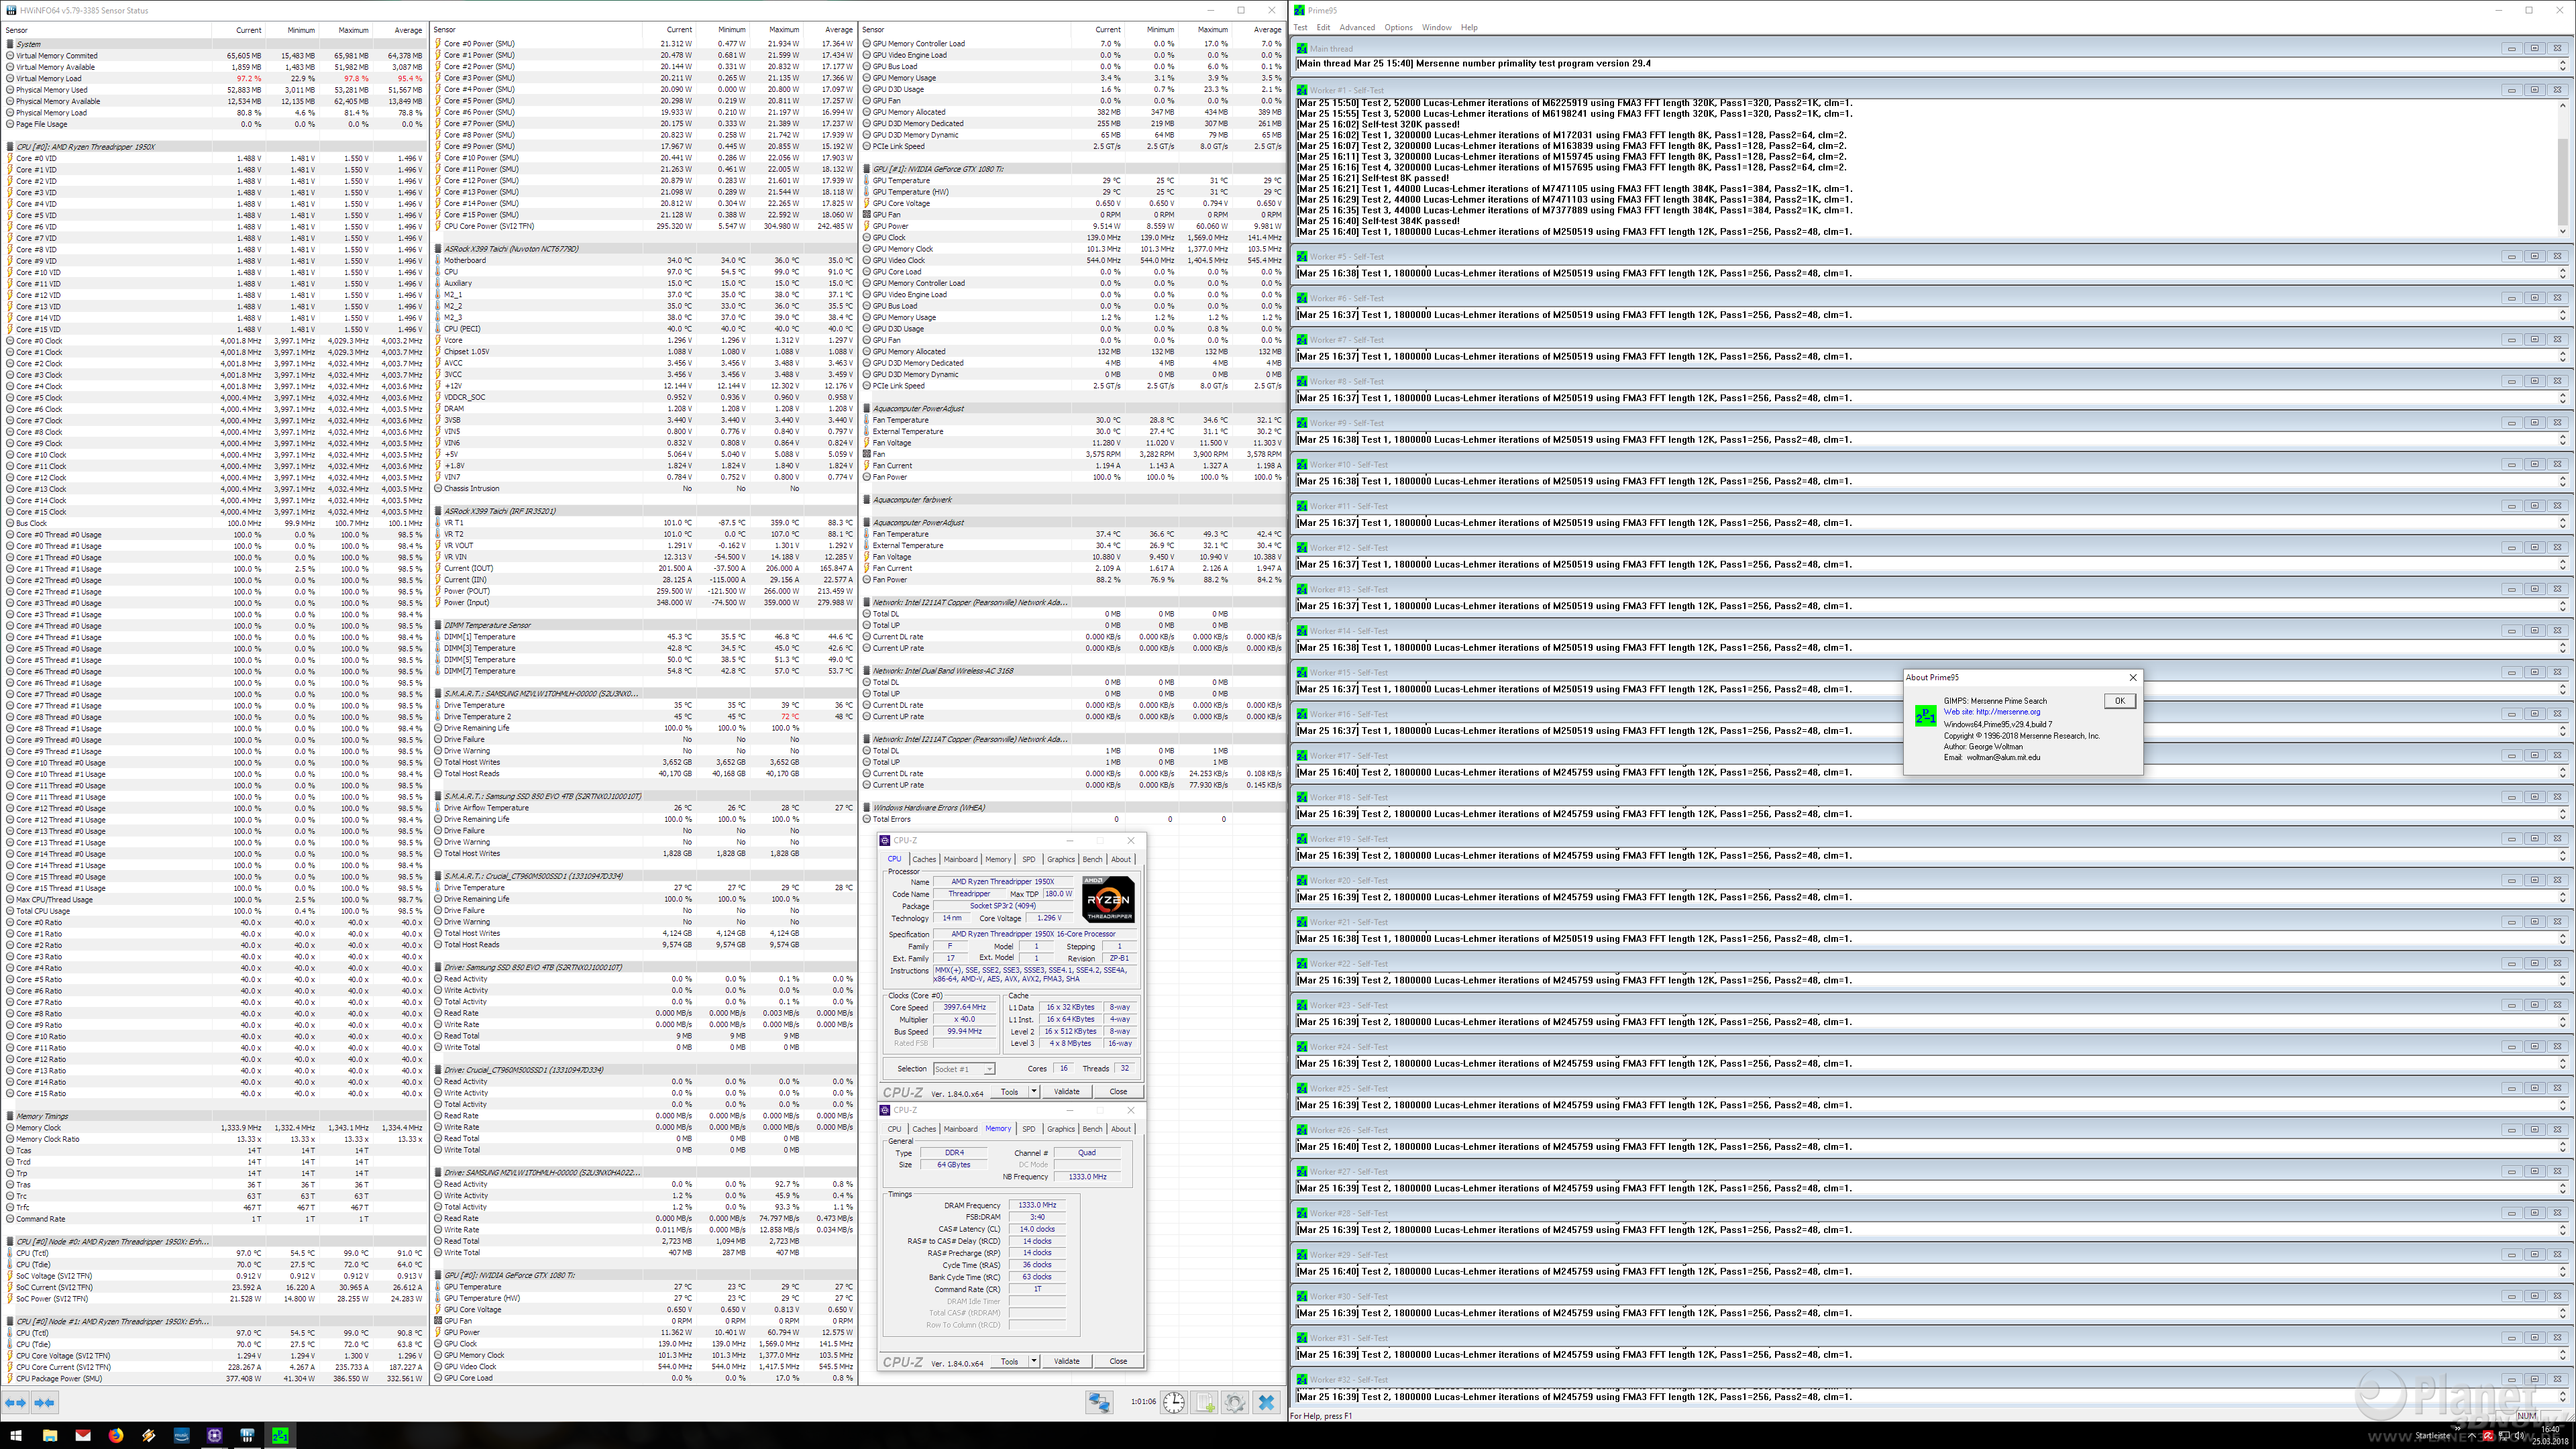This screenshot has width=2576, height=1449.
Task: Open Socket #1 selection dropdown in CPU-Z
Action: 964,1069
